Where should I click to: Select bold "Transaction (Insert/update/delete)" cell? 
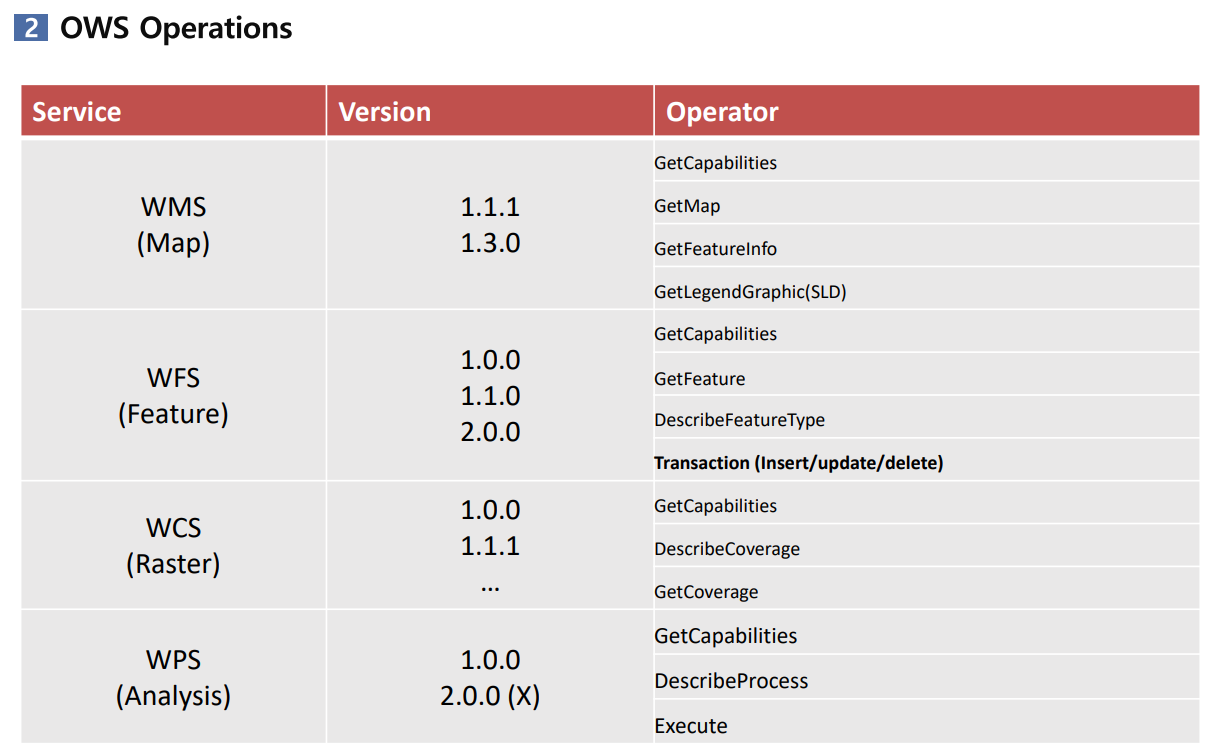click(x=927, y=461)
